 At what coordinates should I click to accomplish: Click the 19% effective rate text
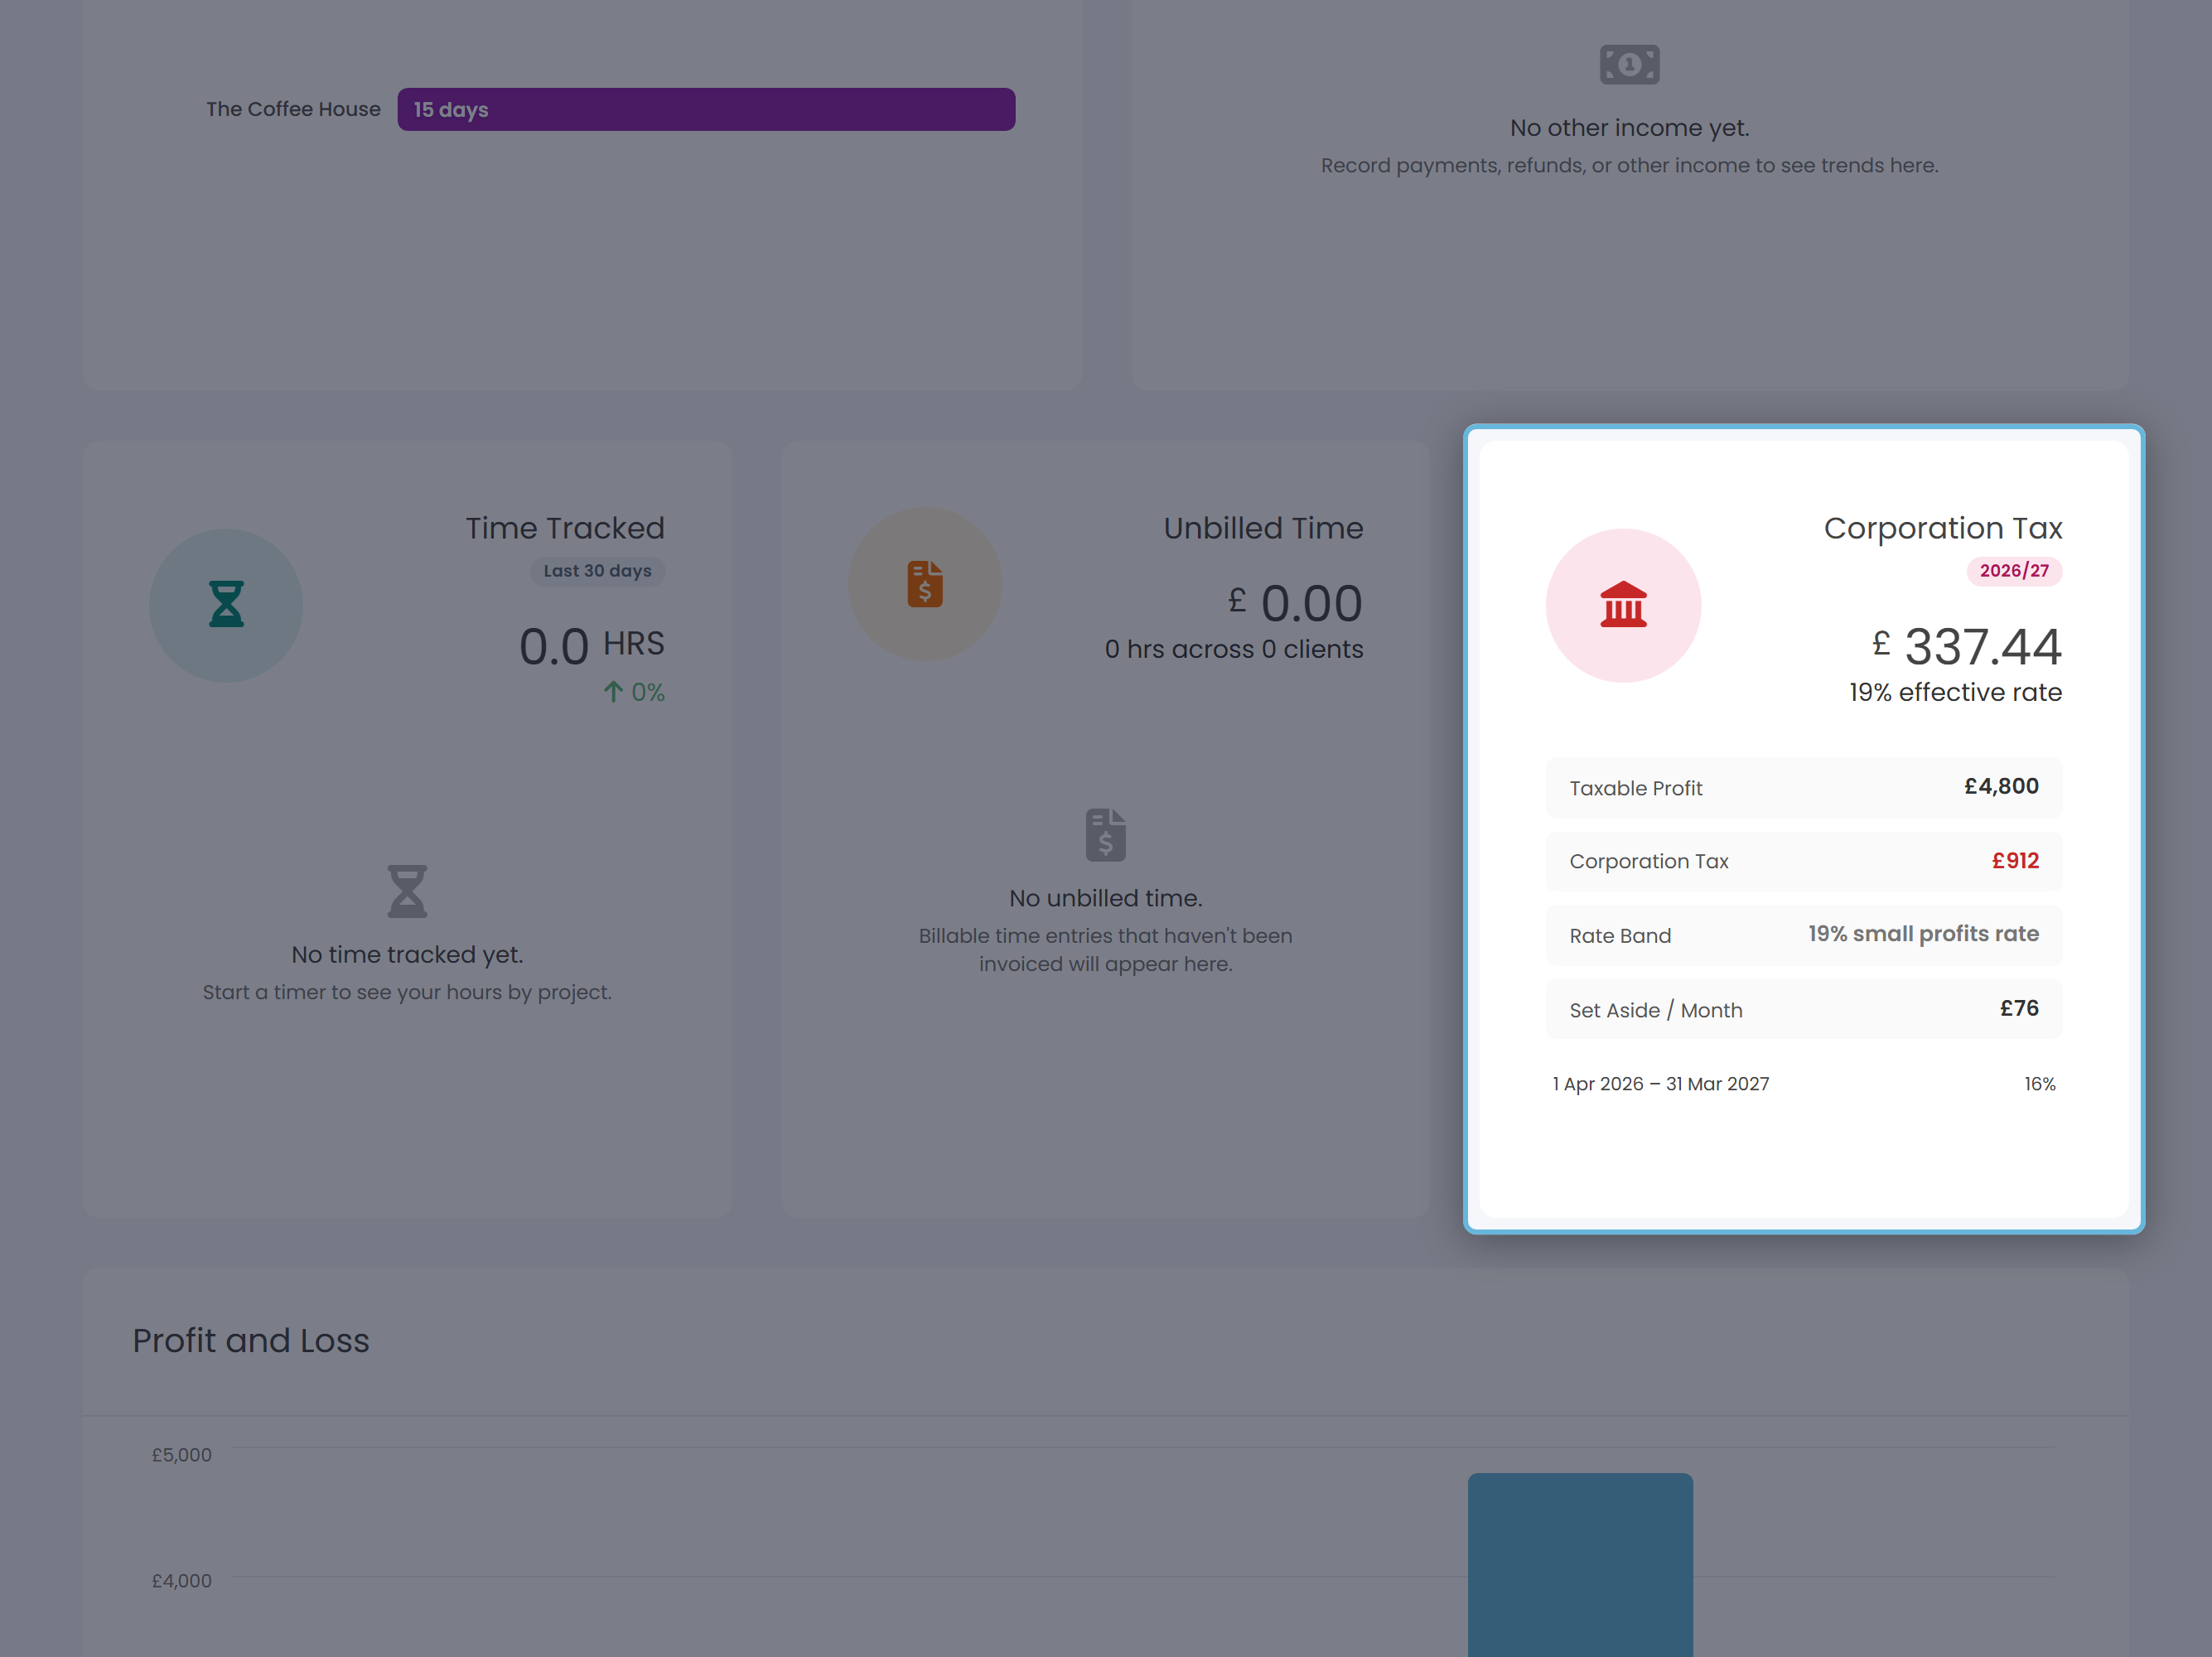click(1955, 692)
